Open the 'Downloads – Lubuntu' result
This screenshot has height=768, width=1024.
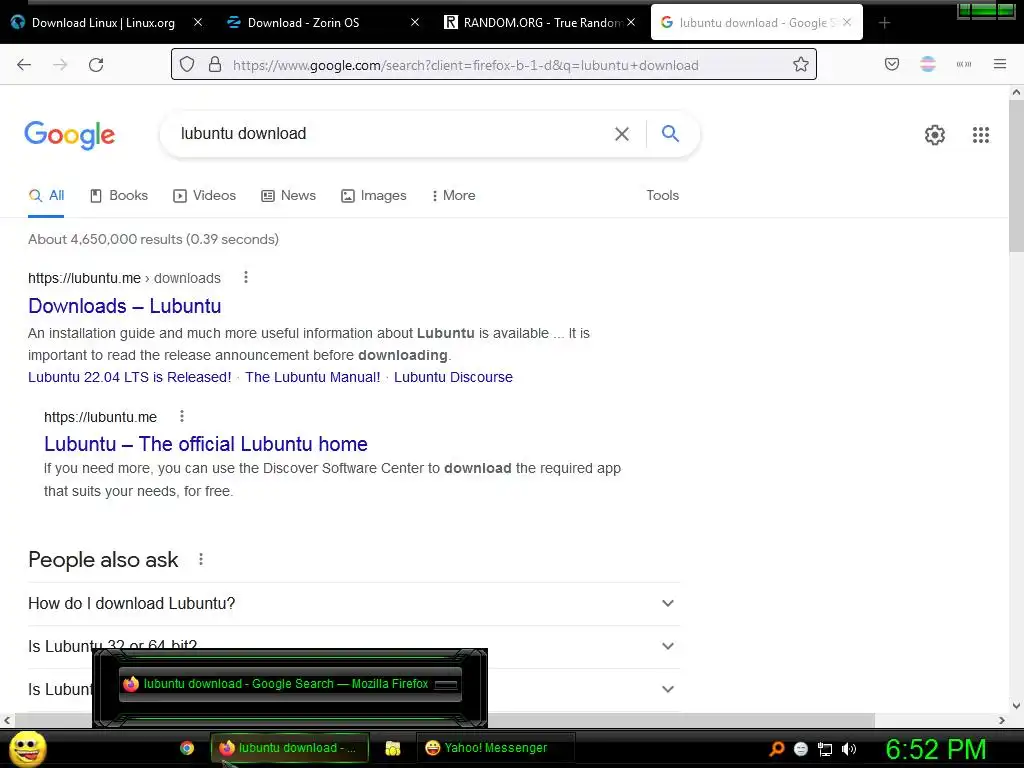(x=125, y=306)
